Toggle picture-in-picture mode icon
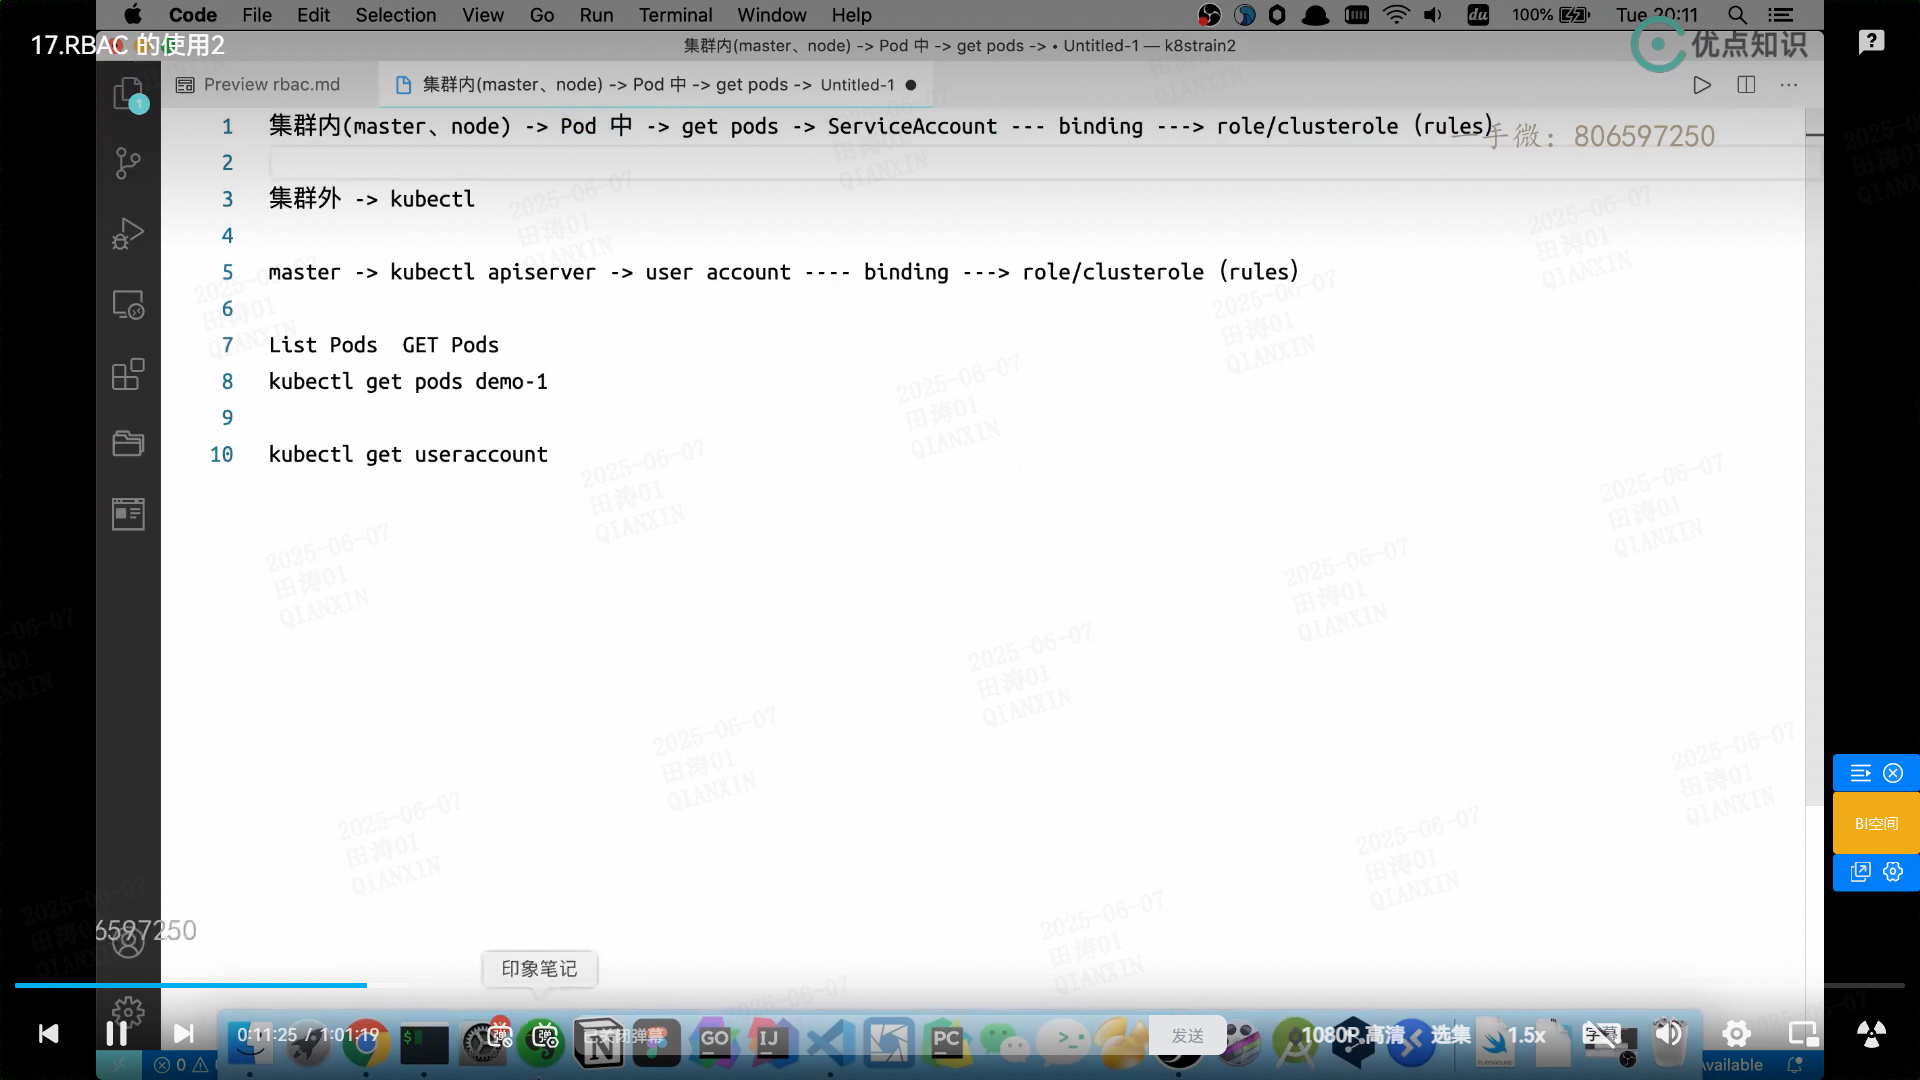The image size is (1920, 1080). (1803, 1034)
